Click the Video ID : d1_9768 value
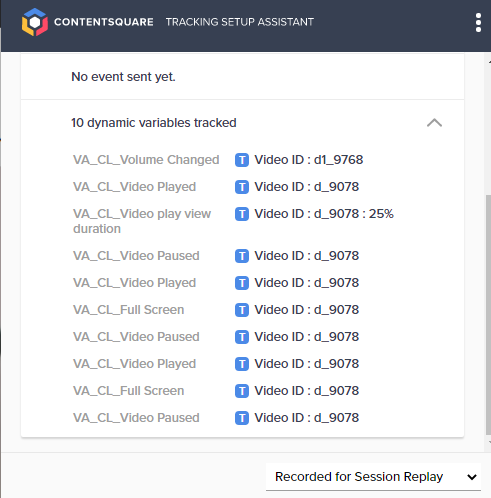 pyautogui.click(x=309, y=160)
